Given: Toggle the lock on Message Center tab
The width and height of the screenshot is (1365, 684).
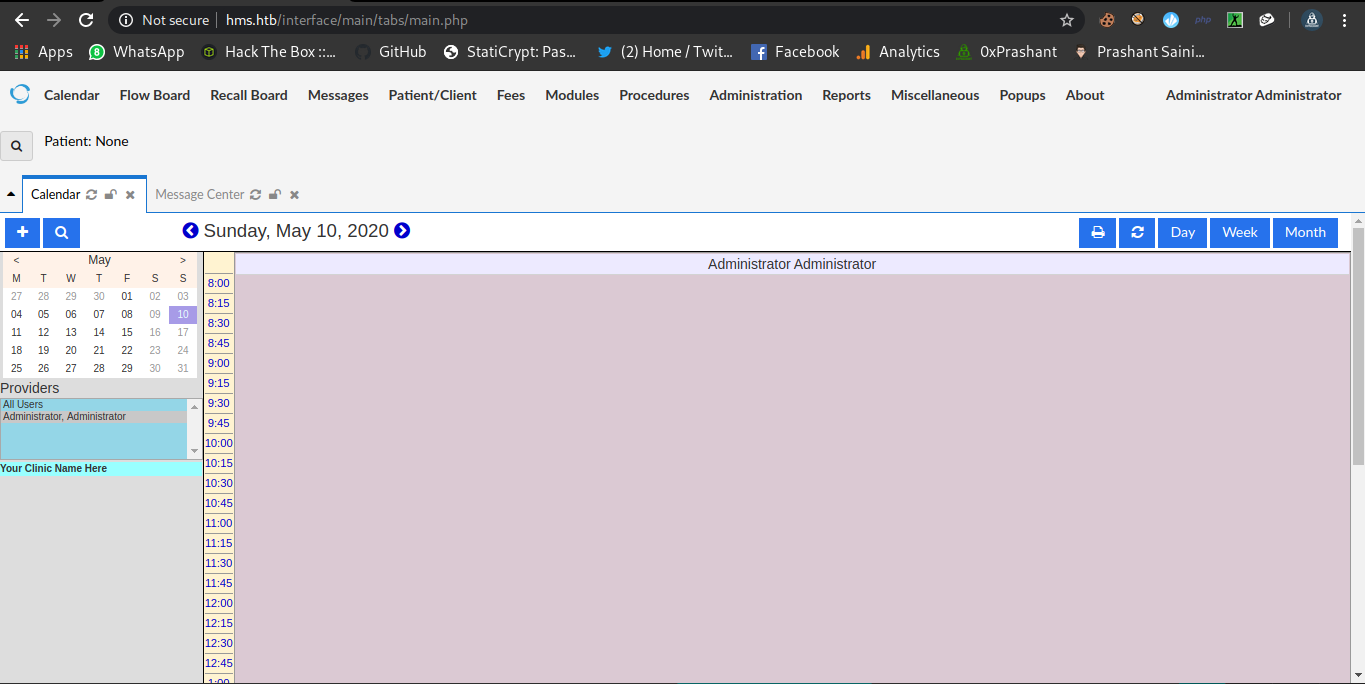Looking at the screenshot, I should click(274, 195).
